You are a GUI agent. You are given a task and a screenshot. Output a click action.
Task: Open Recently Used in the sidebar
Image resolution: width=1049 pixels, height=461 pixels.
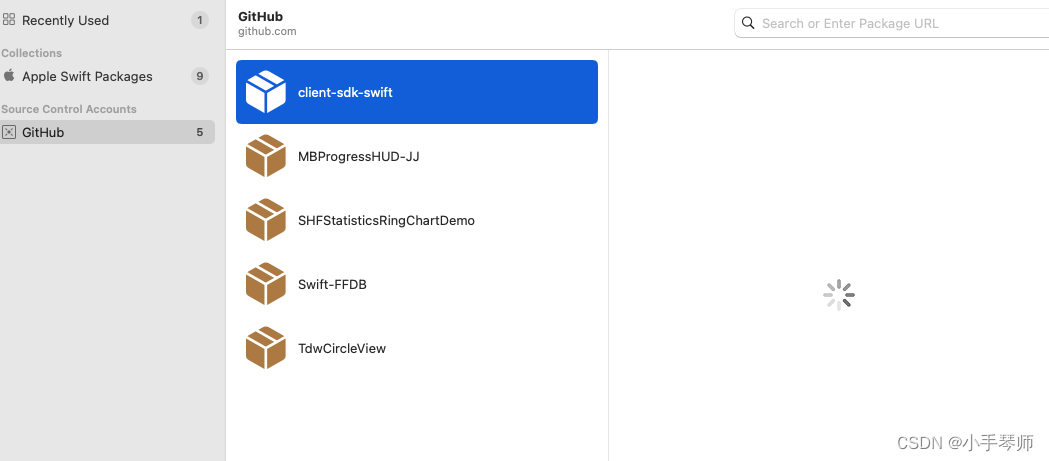point(65,20)
